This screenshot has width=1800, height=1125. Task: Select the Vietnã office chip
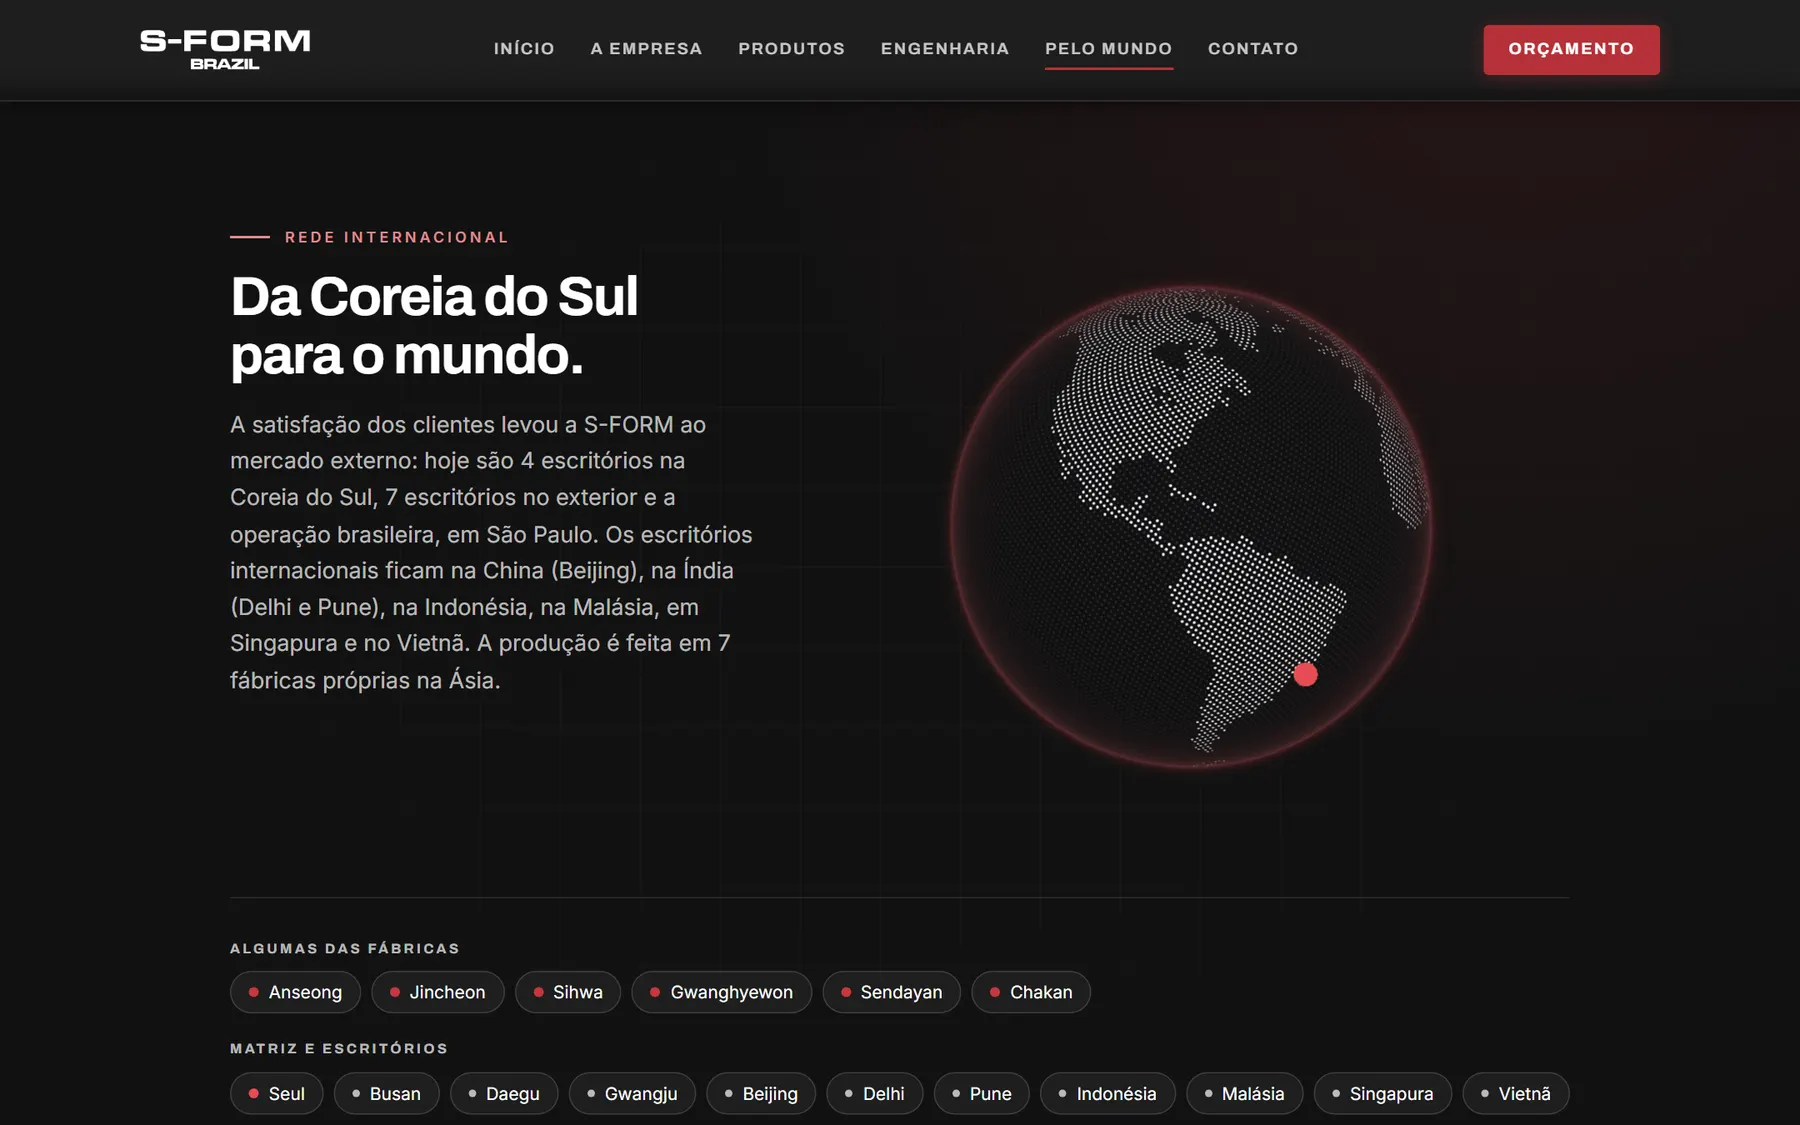(x=1516, y=1094)
